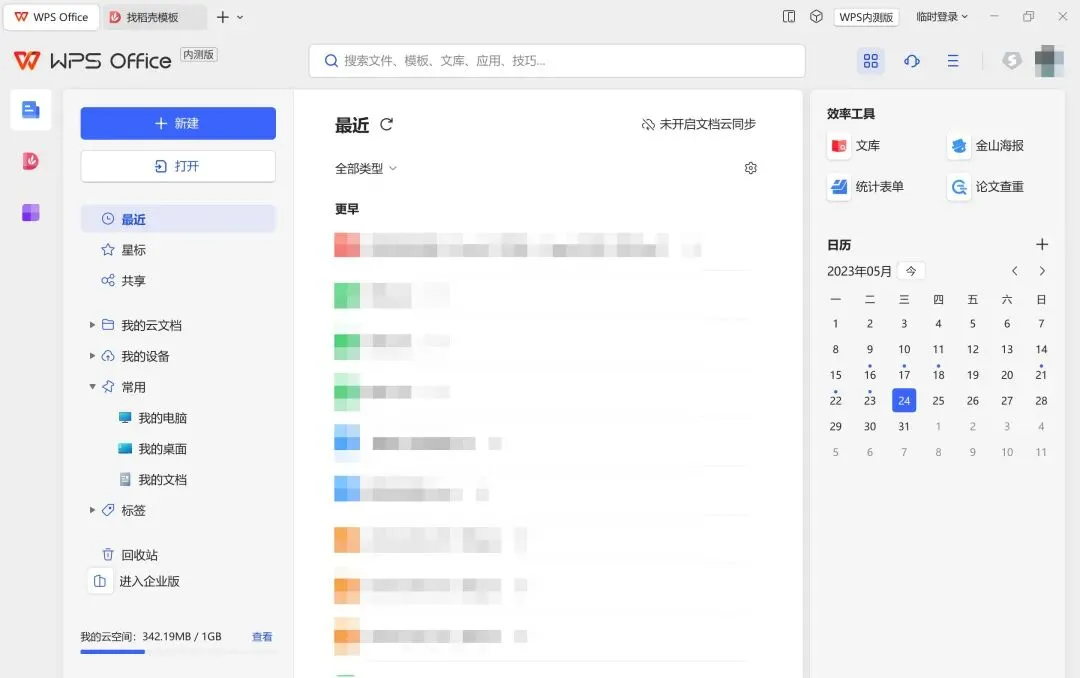Select May 17 in calendar
The height and width of the screenshot is (678, 1080).
(904, 375)
